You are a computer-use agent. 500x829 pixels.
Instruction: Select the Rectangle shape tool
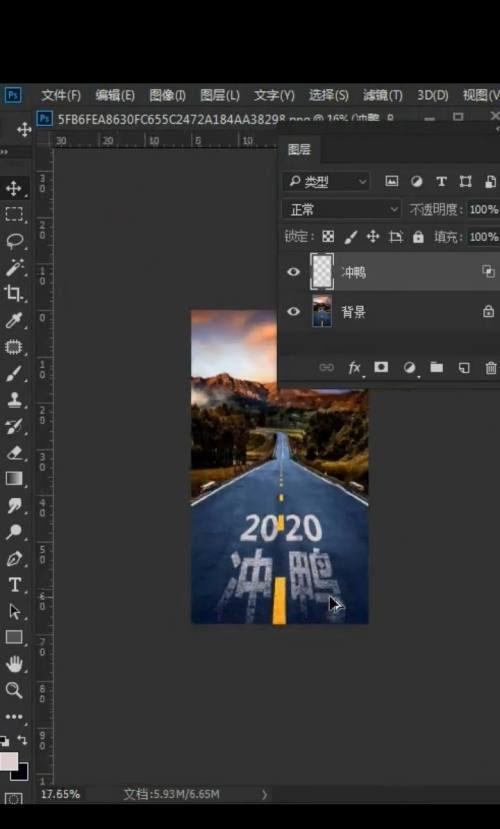coord(14,637)
